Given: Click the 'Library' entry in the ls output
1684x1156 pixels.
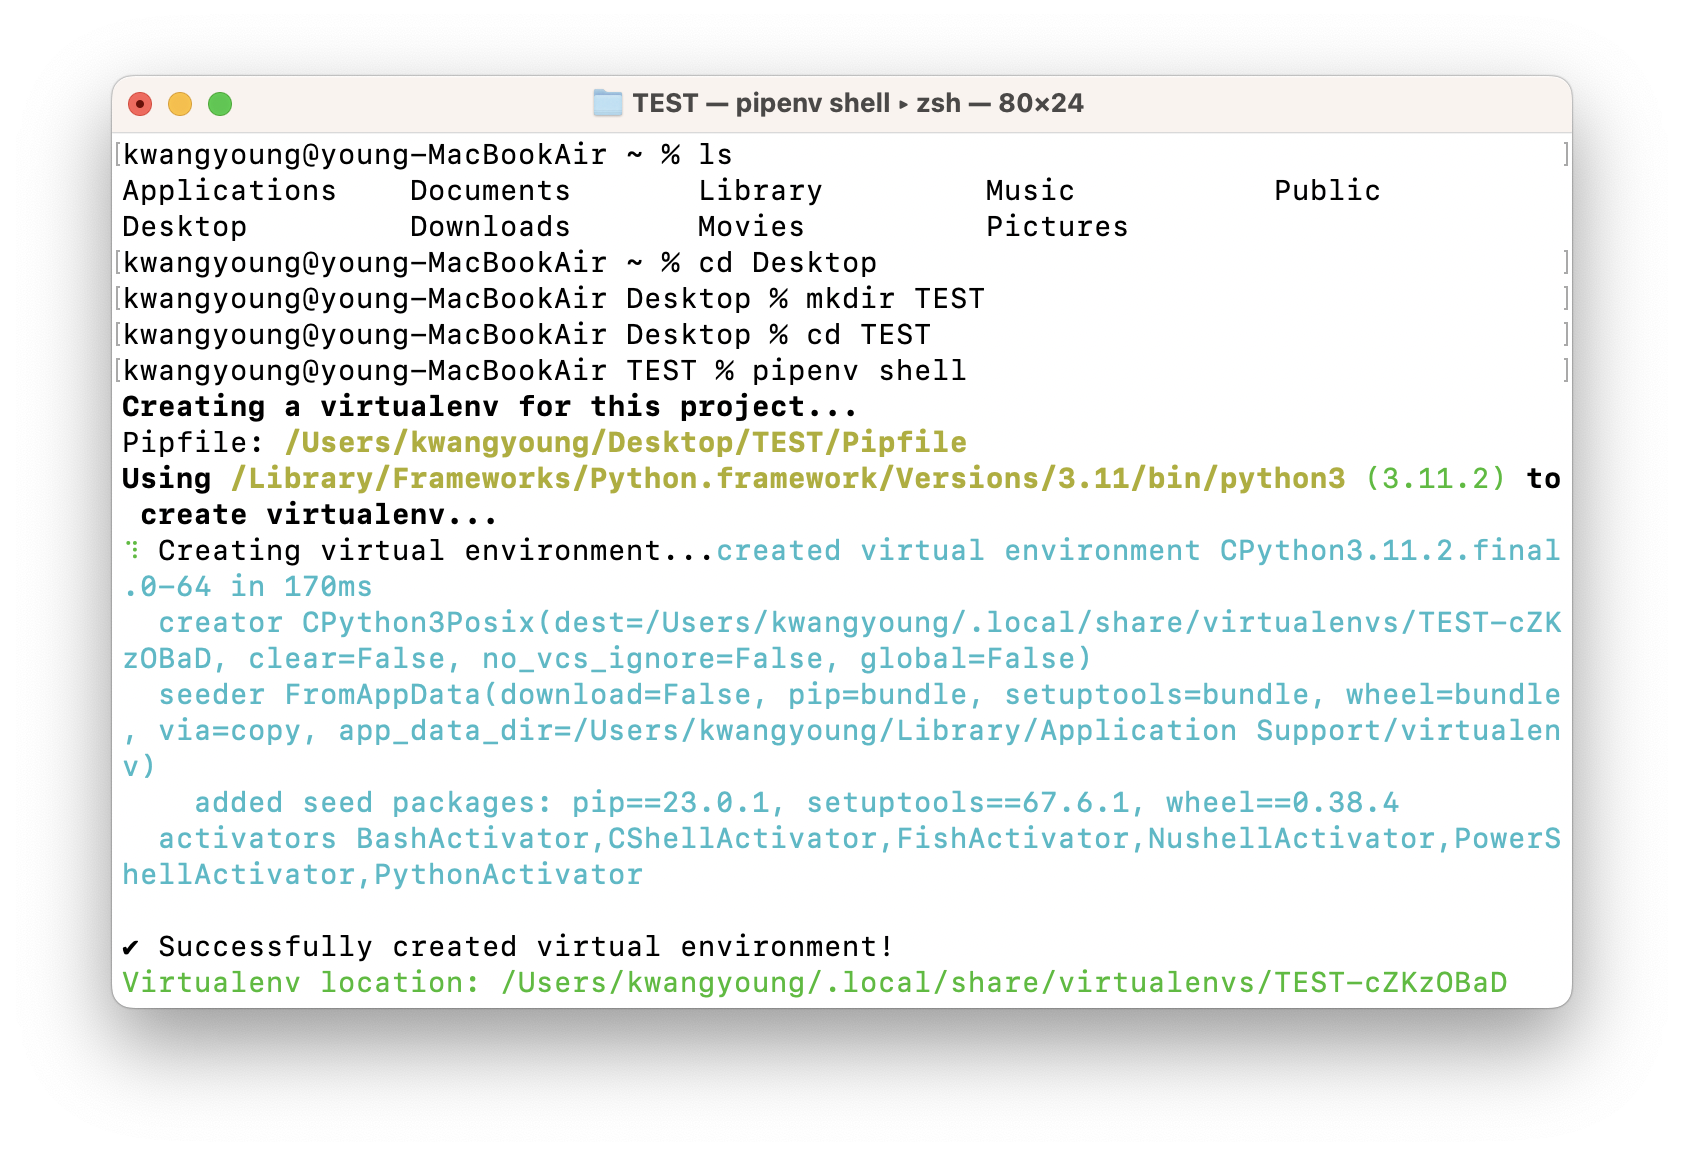Looking at the screenshot, I should pos(760,190).
